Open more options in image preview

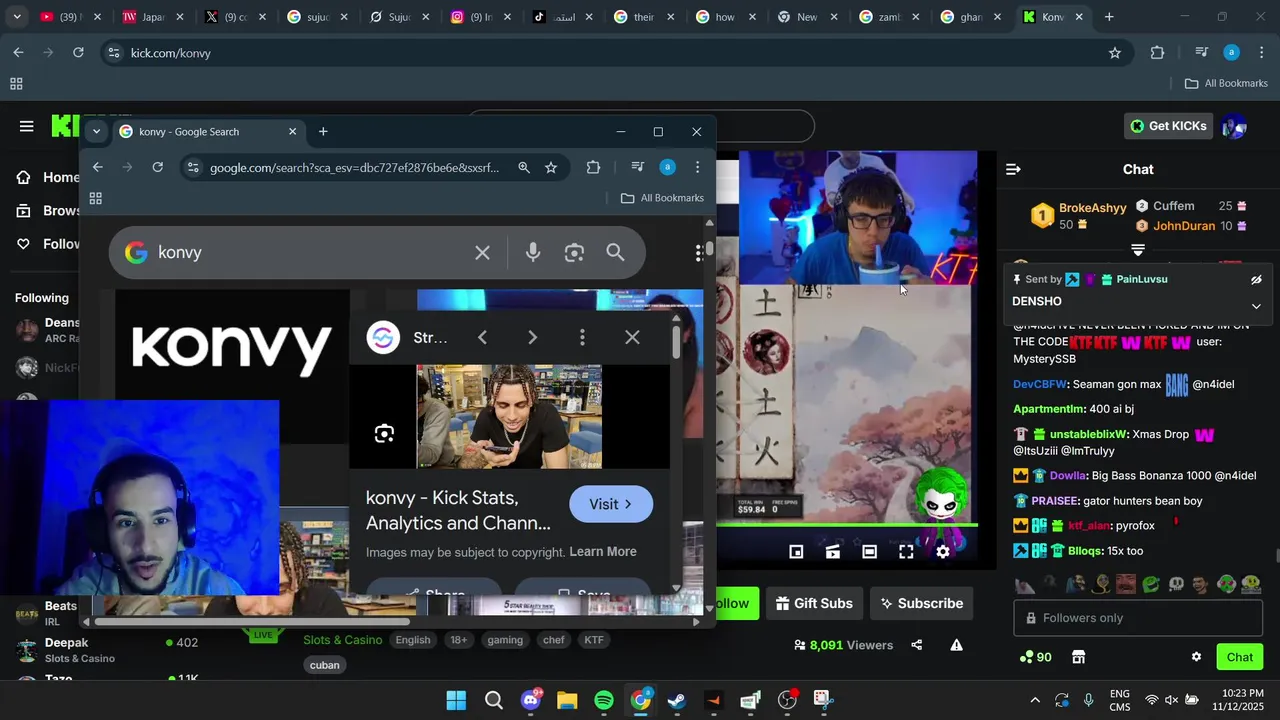click(x=582, y=338)
